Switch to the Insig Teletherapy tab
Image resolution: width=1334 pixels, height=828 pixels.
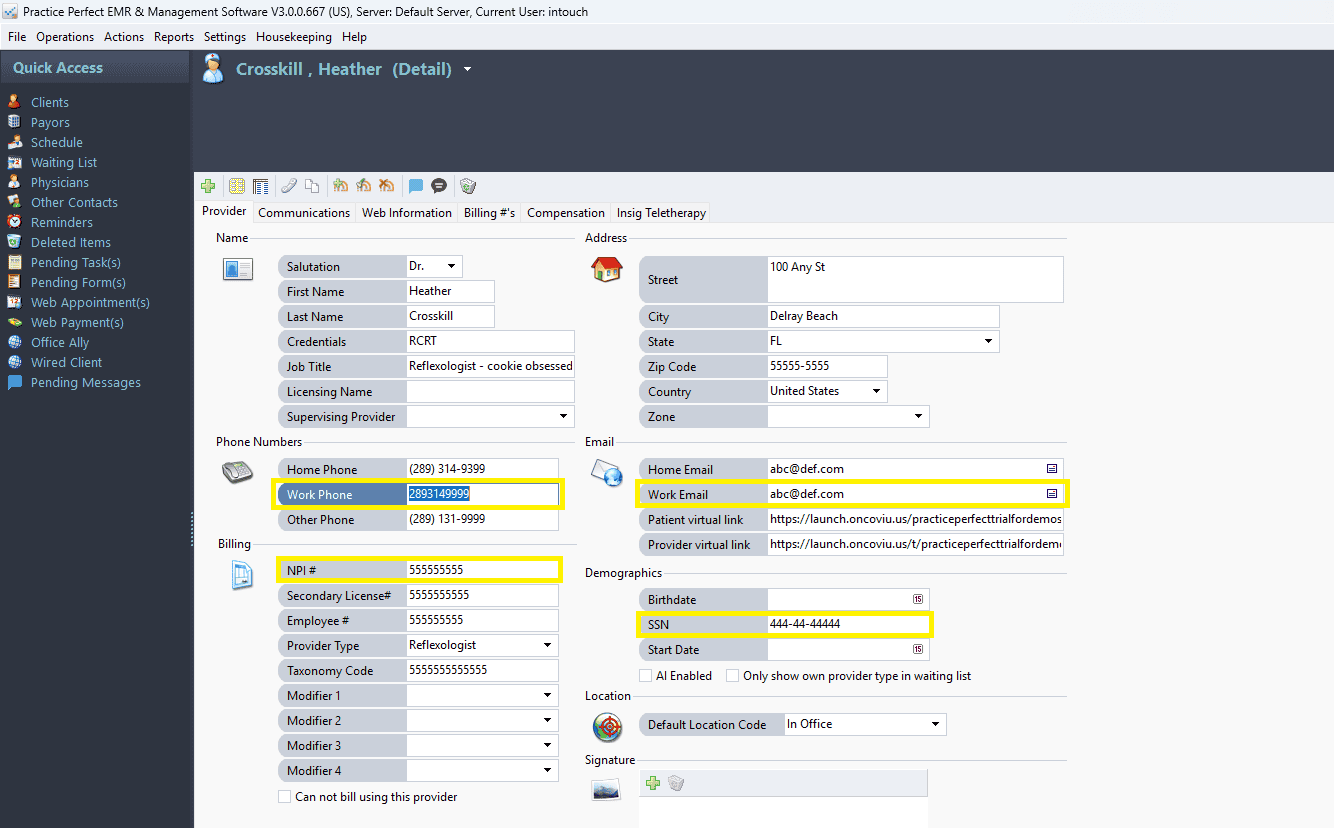(x=661, y=213)
